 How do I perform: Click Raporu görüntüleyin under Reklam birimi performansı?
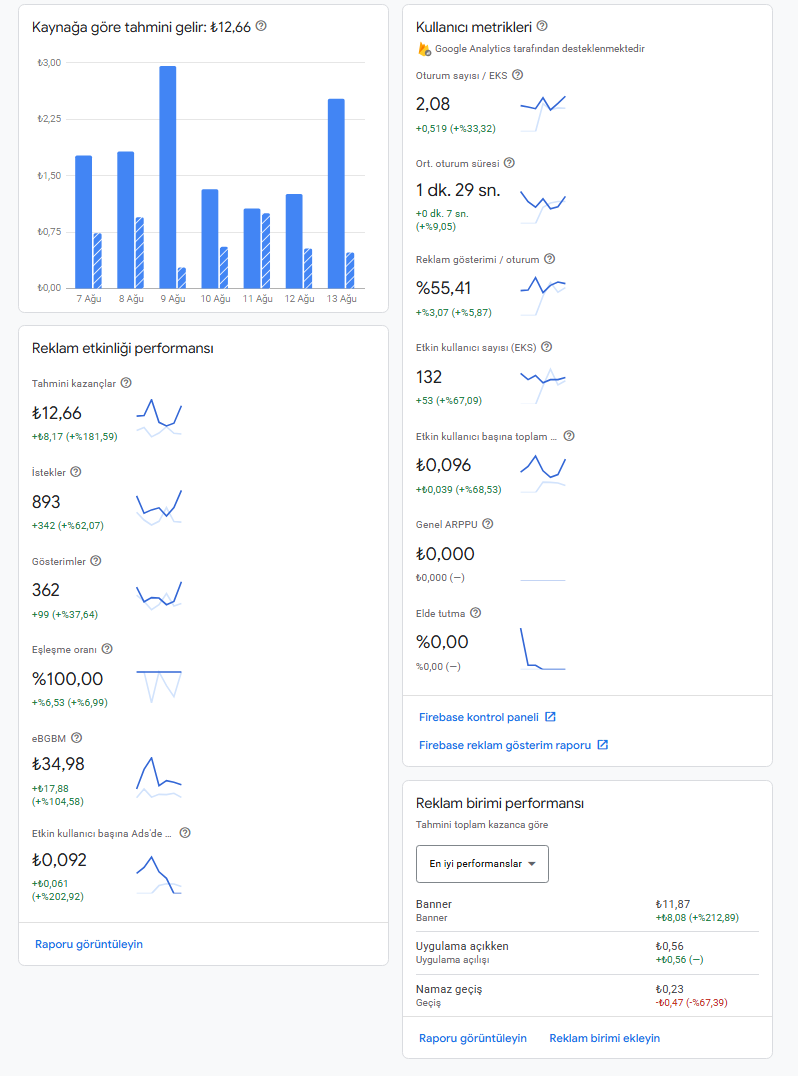point(473,1038)
